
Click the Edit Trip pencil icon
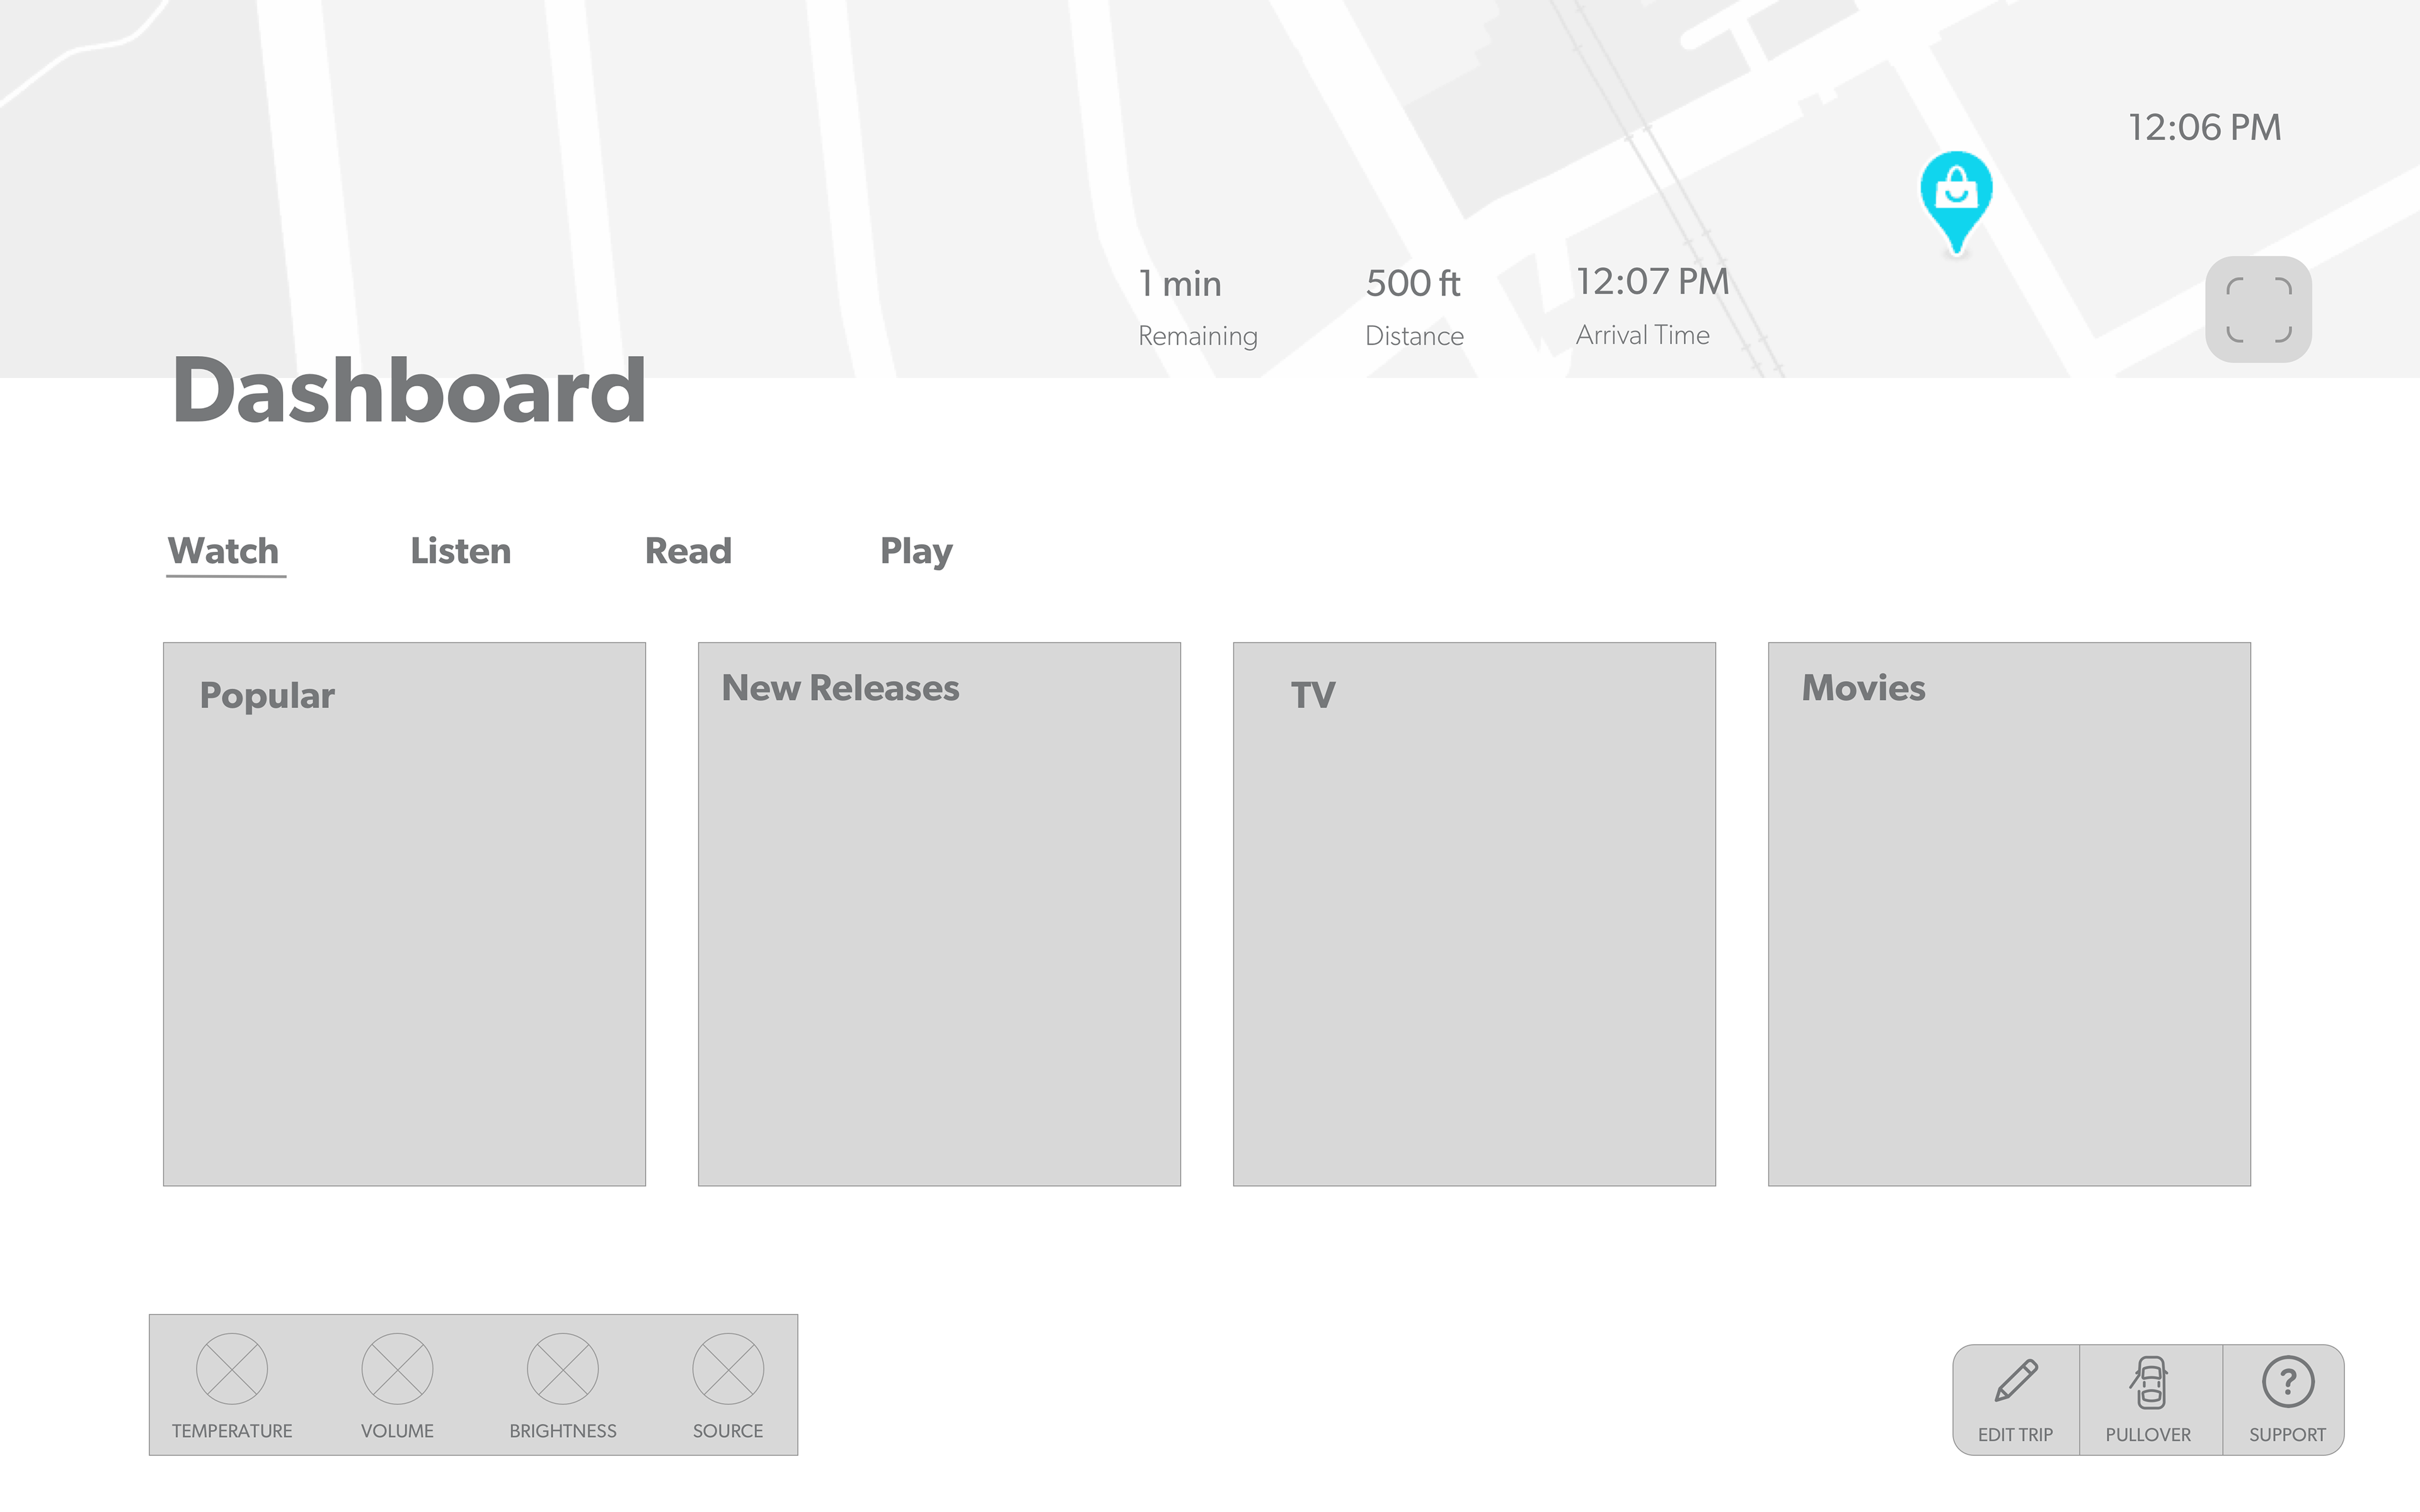(2016, 1380)
